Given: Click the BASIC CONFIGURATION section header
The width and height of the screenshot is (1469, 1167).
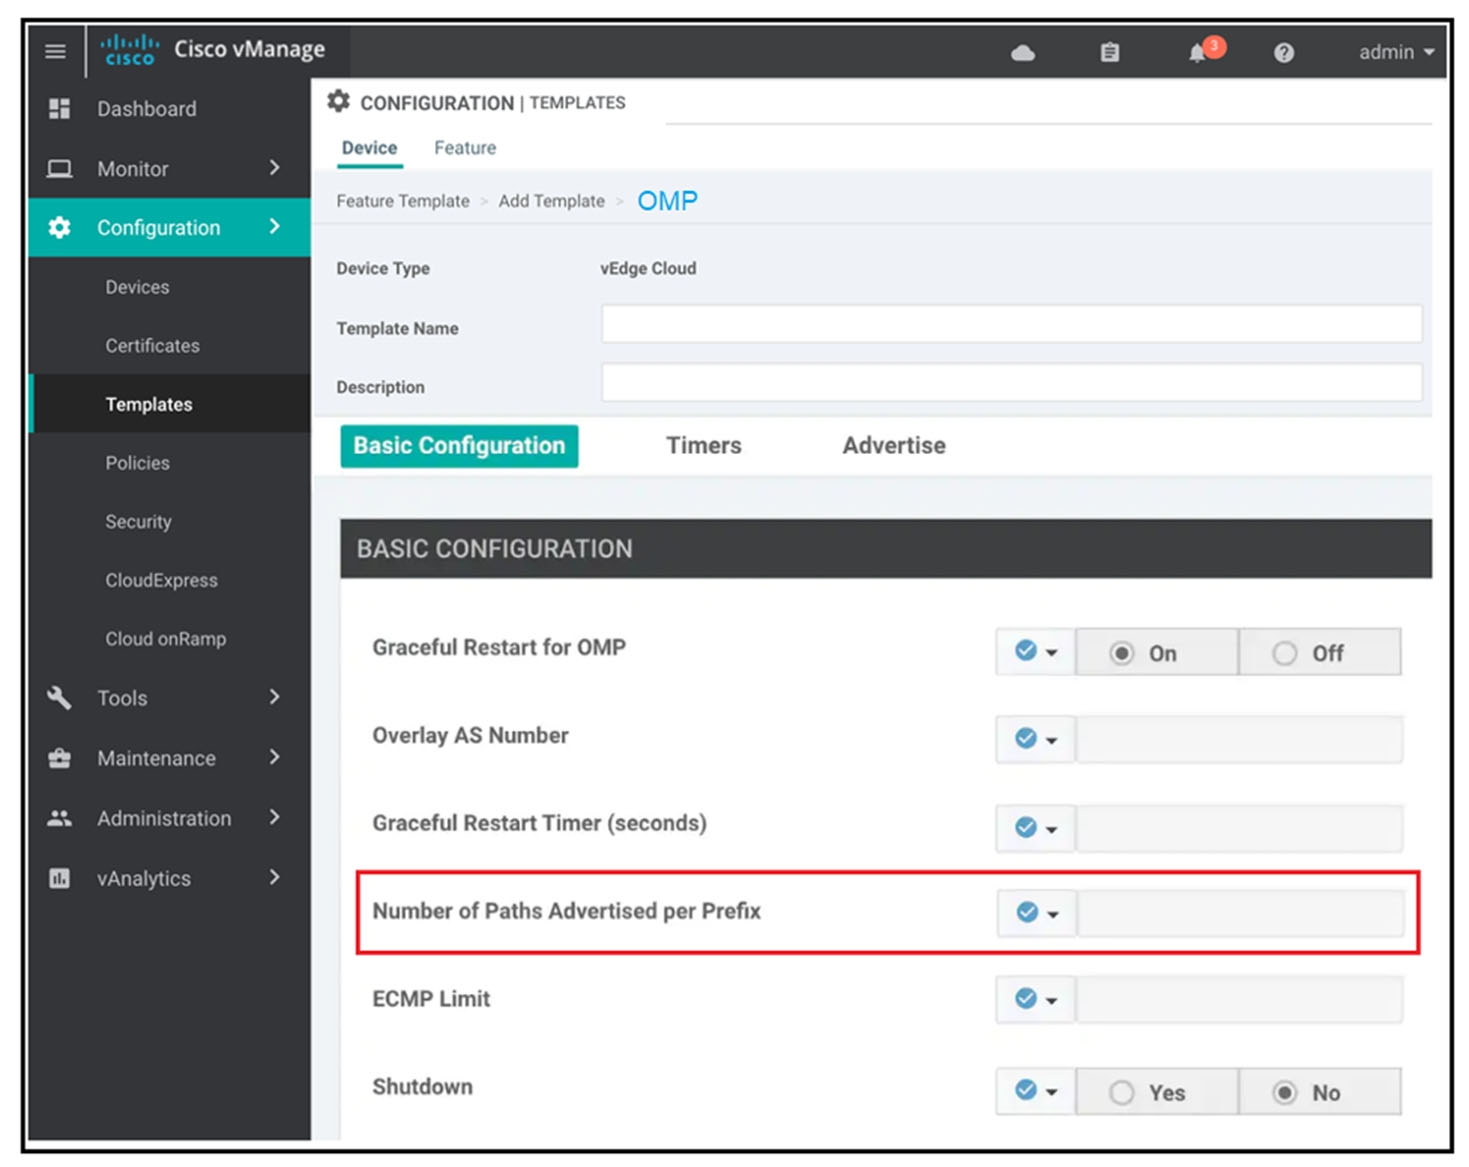Looking at the screenshot, I should [x=885, y=548].
